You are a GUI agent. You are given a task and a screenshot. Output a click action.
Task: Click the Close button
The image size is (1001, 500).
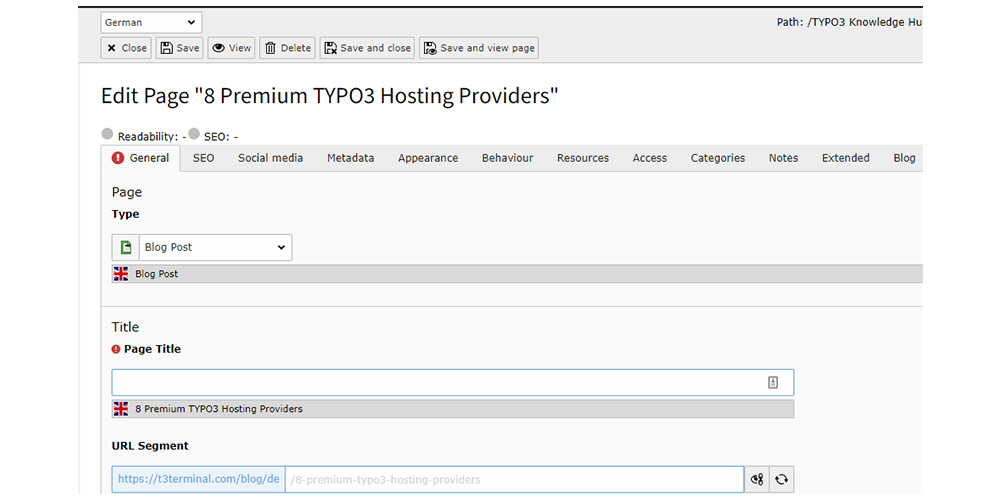pos(126,48)
